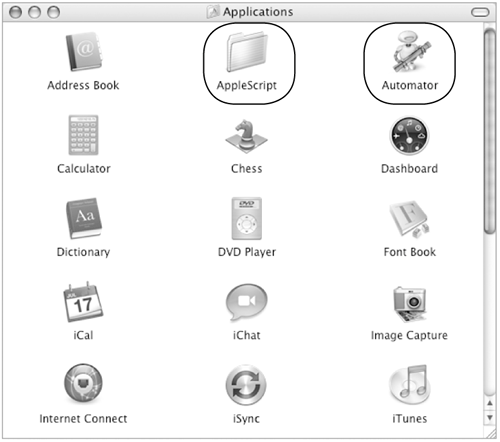Click the Image Capture camera icon

410,304
